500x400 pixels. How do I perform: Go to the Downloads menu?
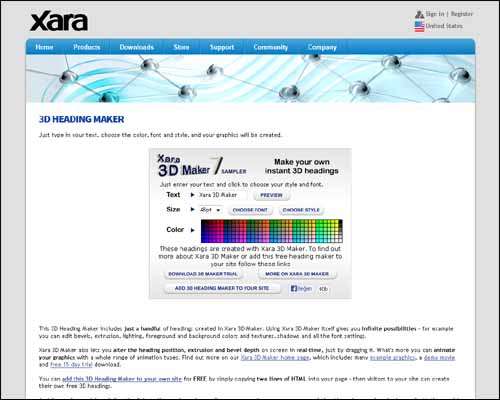tap(137, 47)
